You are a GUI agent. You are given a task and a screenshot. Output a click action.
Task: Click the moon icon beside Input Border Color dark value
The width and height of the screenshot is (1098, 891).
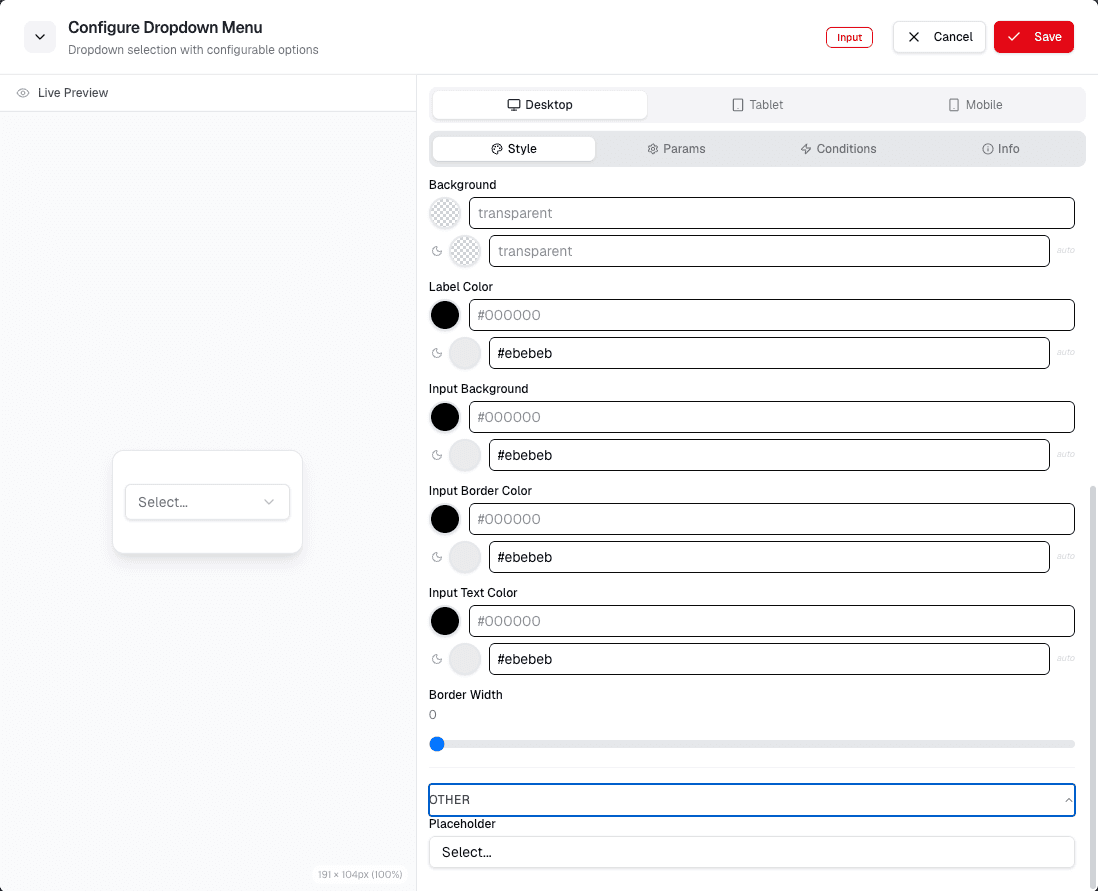click(437, 558)
